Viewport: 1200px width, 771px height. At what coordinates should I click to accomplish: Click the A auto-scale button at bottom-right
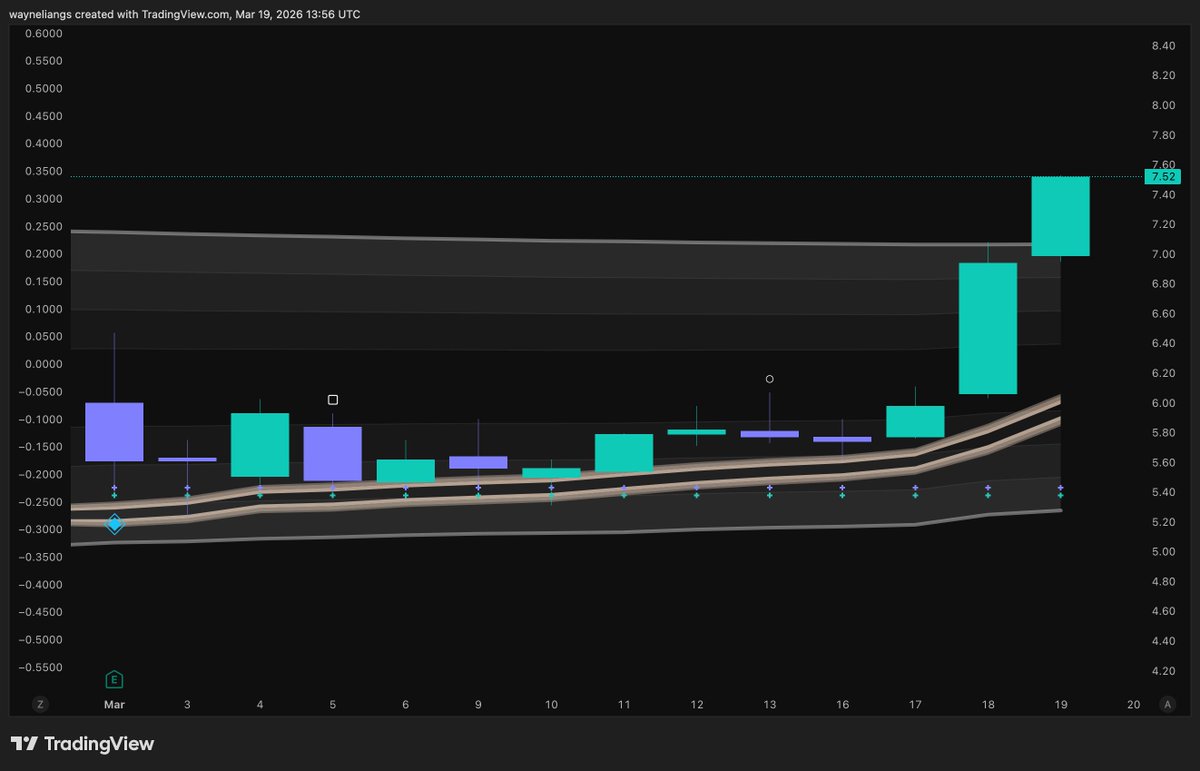1167,705
